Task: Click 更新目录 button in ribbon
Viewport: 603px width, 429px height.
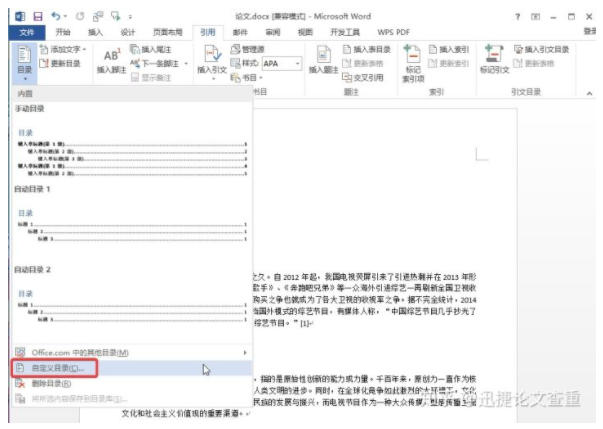Action: (x=60, y=63)
